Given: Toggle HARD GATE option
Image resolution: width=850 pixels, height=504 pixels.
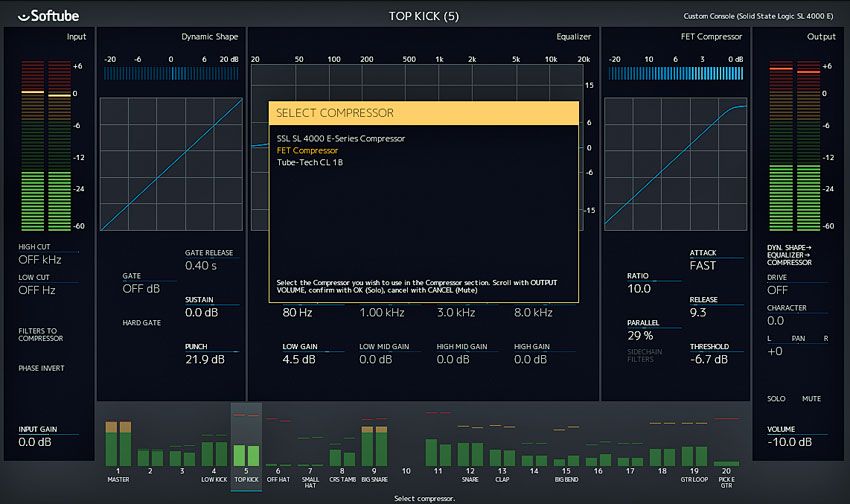Looking at the screenshot, I should pyautogui.click(x=141, y=323).
